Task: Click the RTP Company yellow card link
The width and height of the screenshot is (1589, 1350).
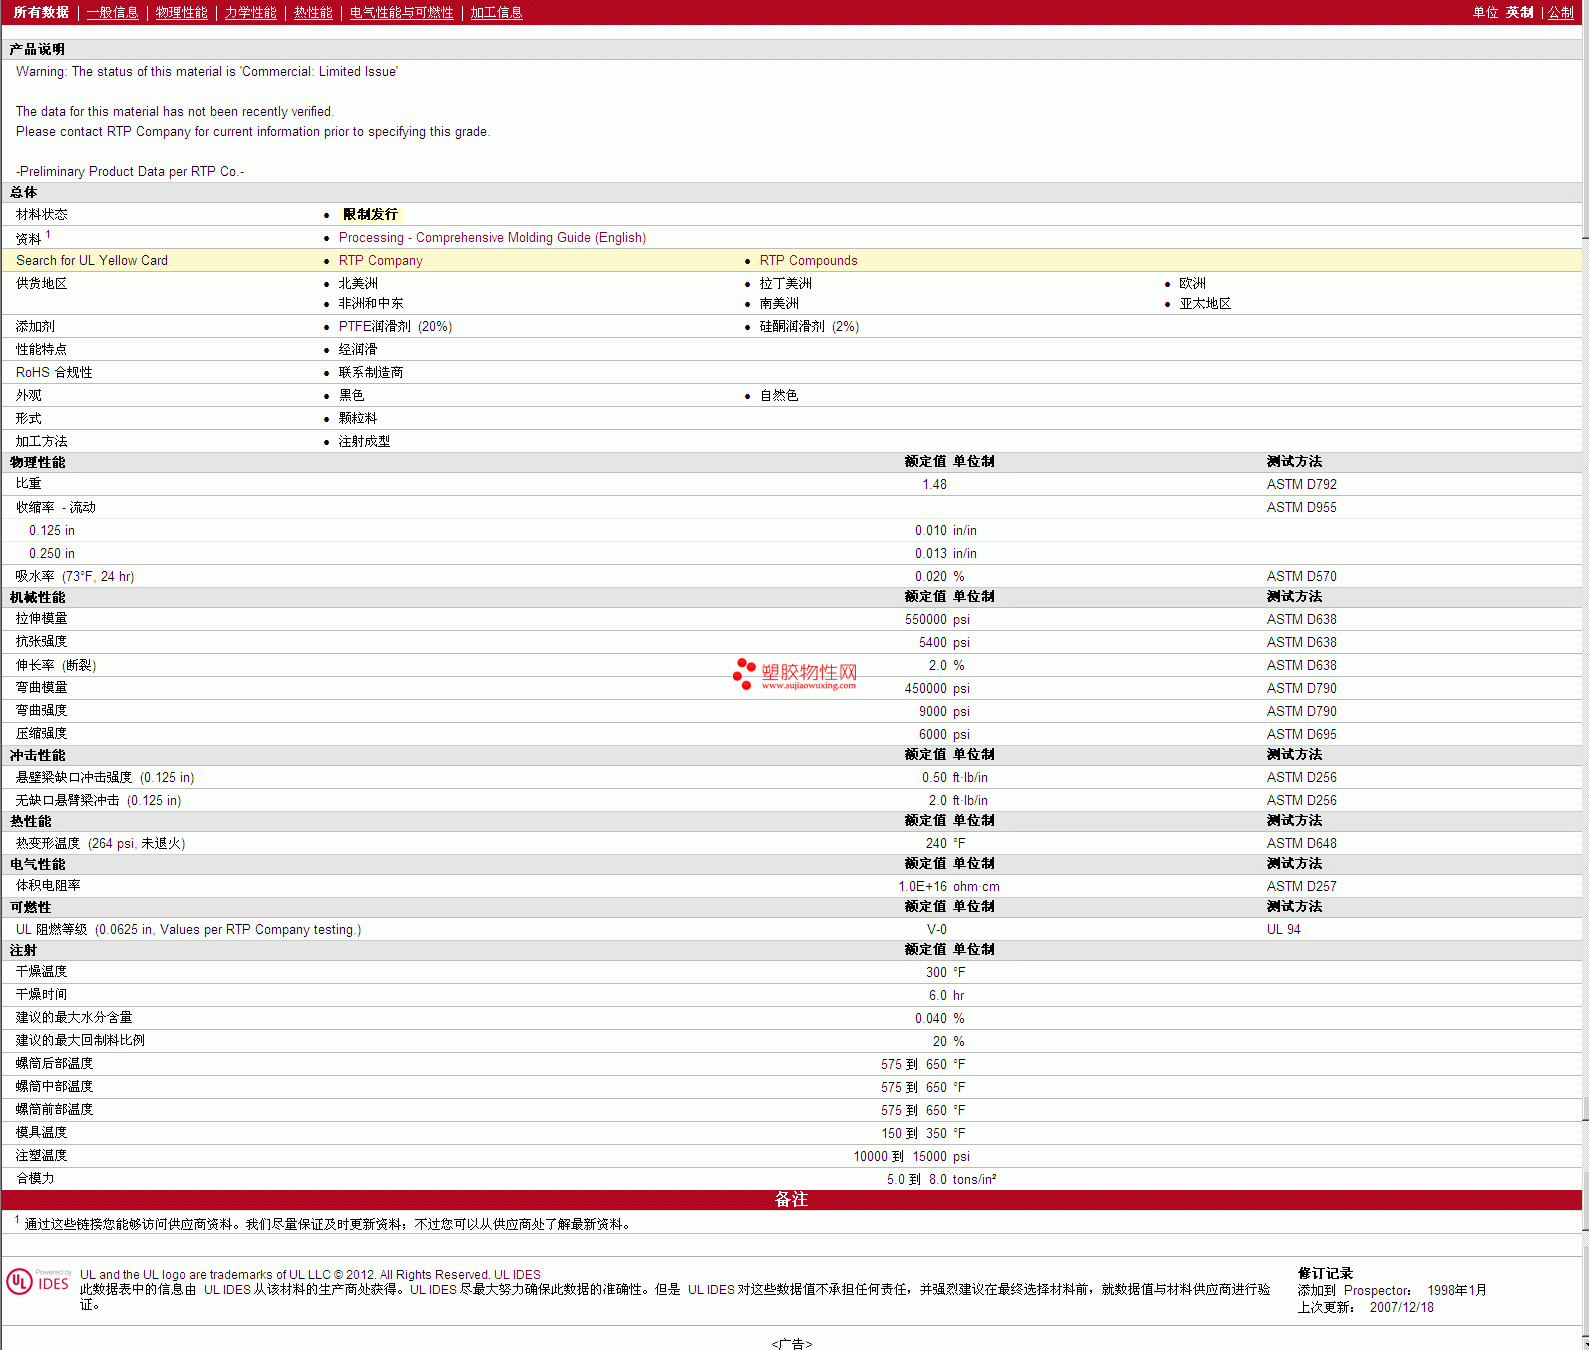Action: (380, 260)
